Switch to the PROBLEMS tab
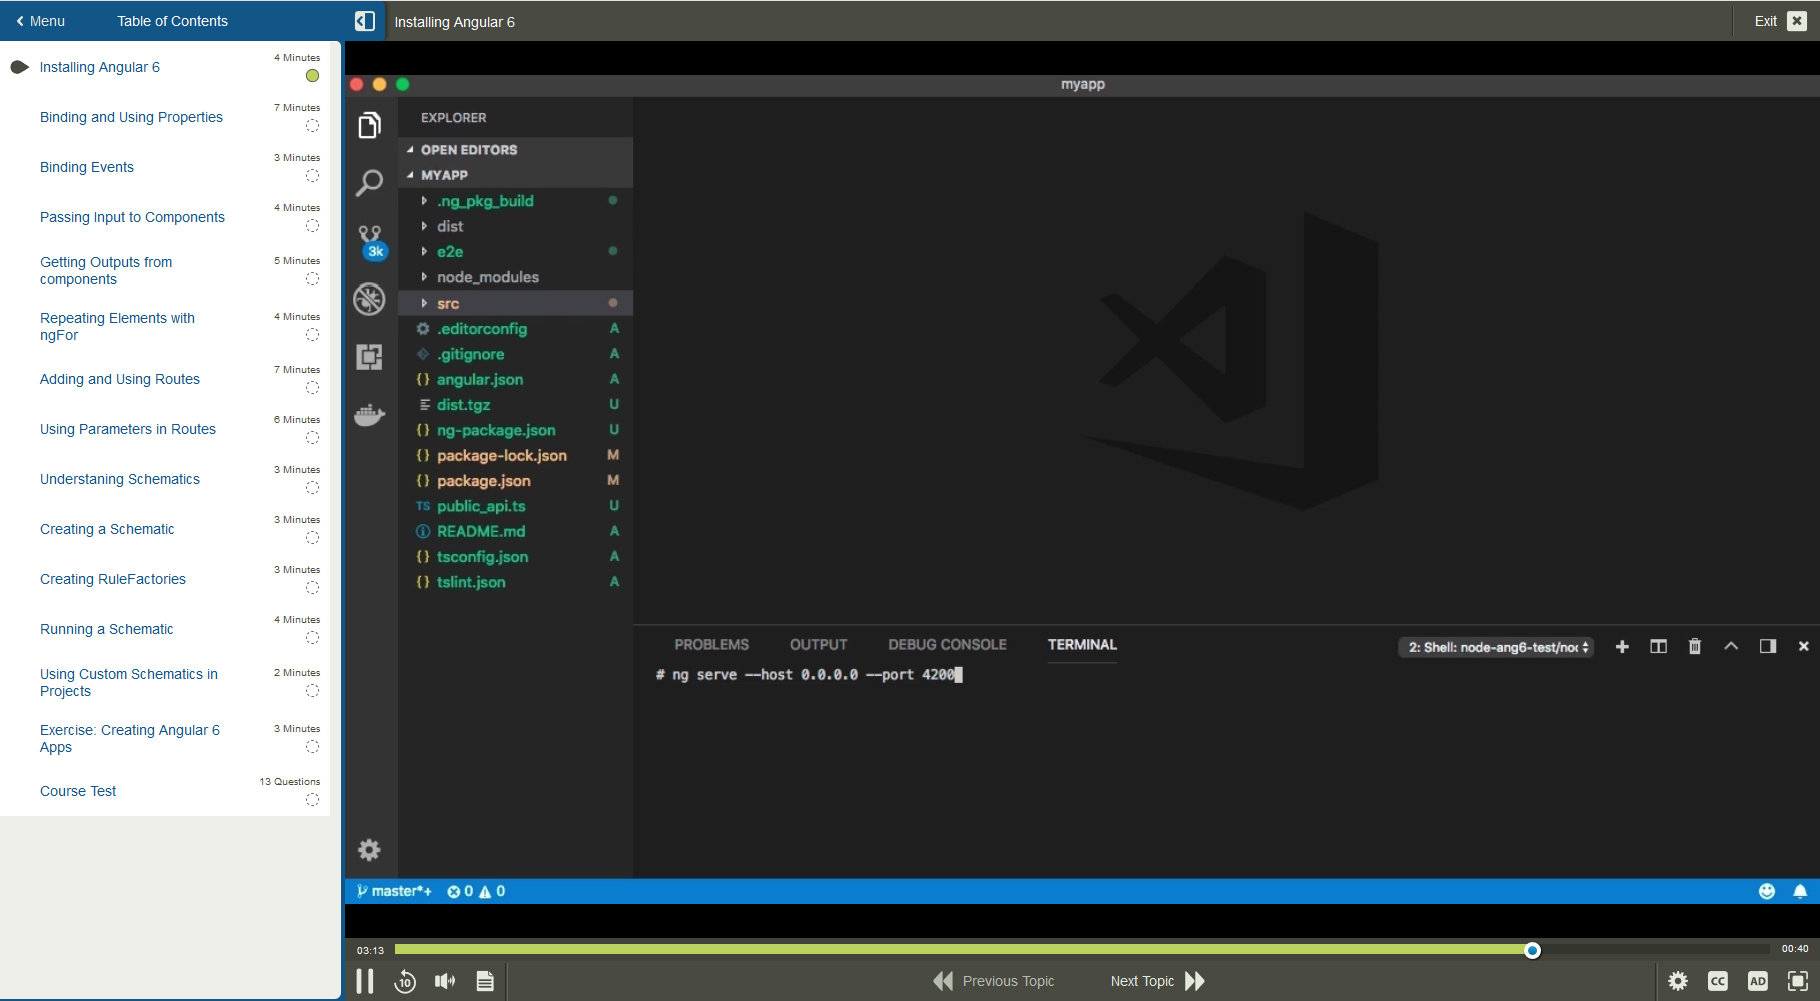The image size is (1820, 1001). (x=711, y=645)
